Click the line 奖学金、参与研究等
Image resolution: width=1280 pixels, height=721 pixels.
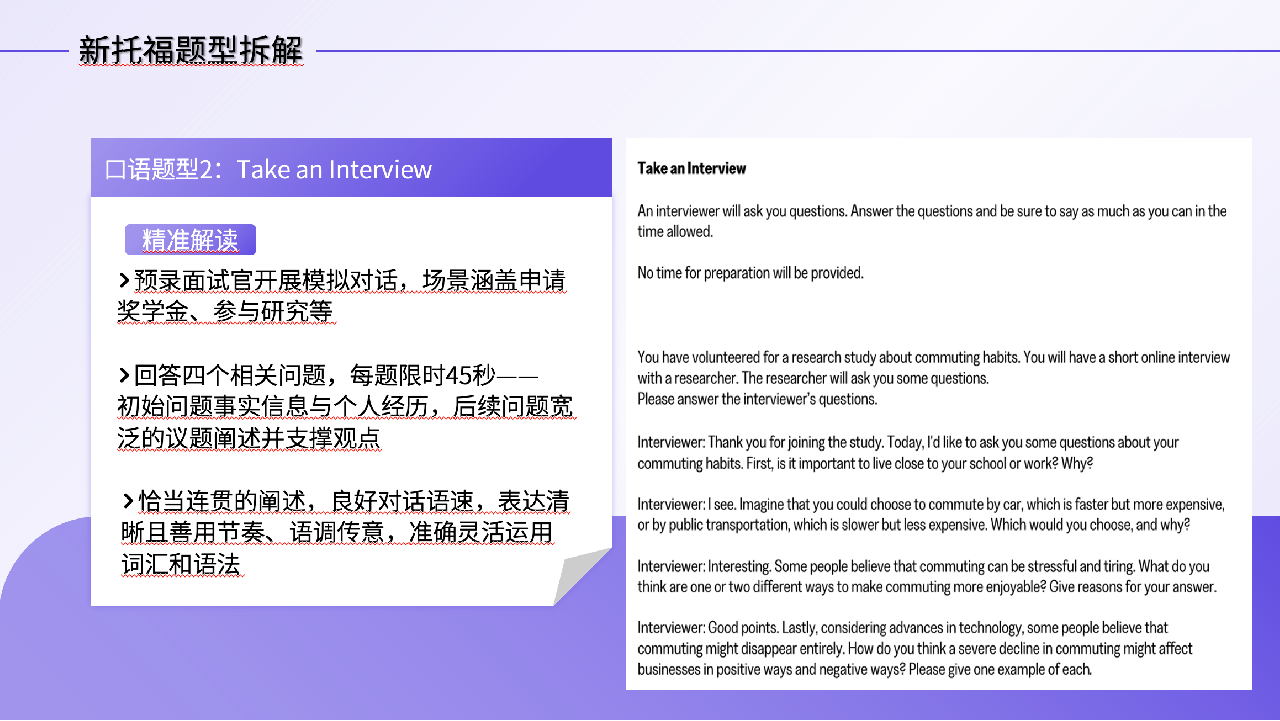click(225, 312)
